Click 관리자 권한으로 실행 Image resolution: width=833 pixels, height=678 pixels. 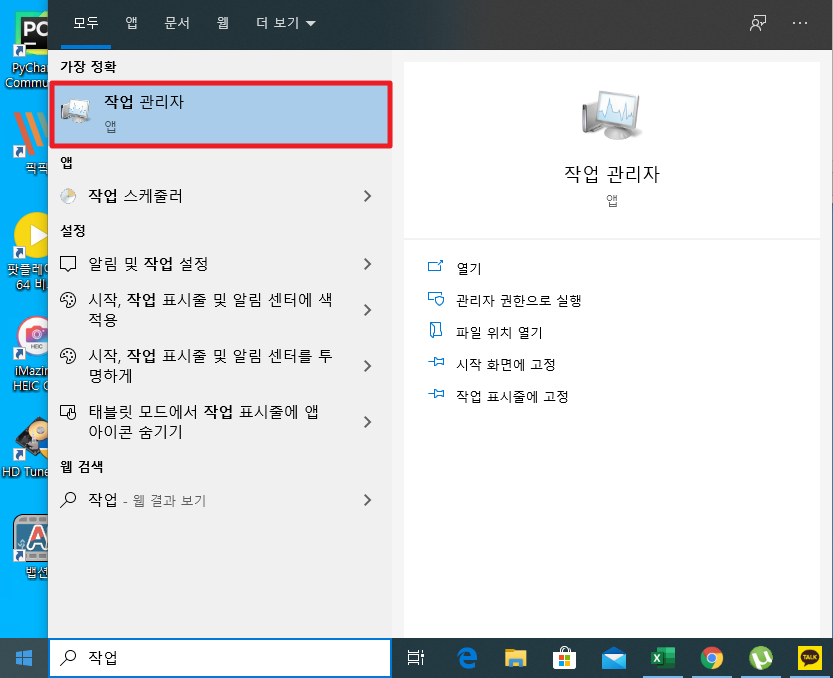[518, 301]
